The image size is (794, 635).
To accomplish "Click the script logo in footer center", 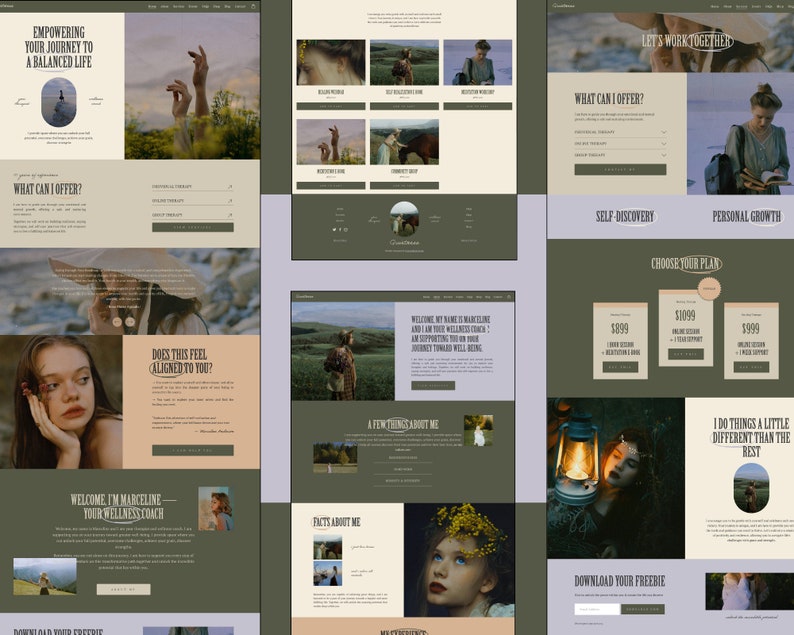I will coord(404,243).
